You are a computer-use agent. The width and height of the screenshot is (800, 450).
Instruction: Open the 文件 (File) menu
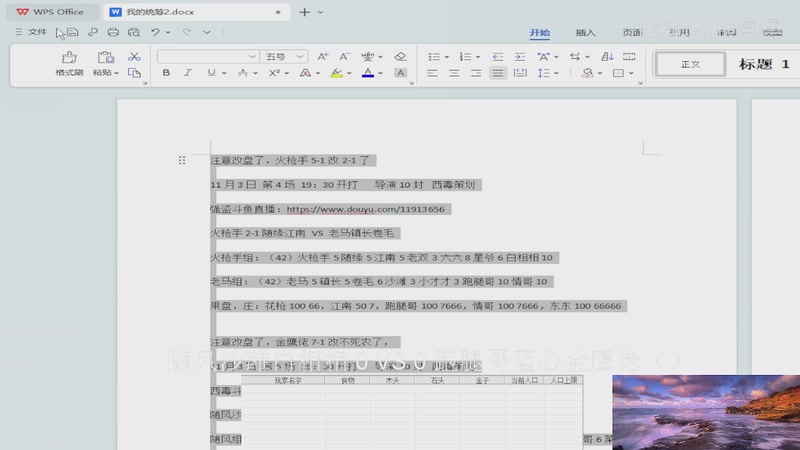click(31, 32)
